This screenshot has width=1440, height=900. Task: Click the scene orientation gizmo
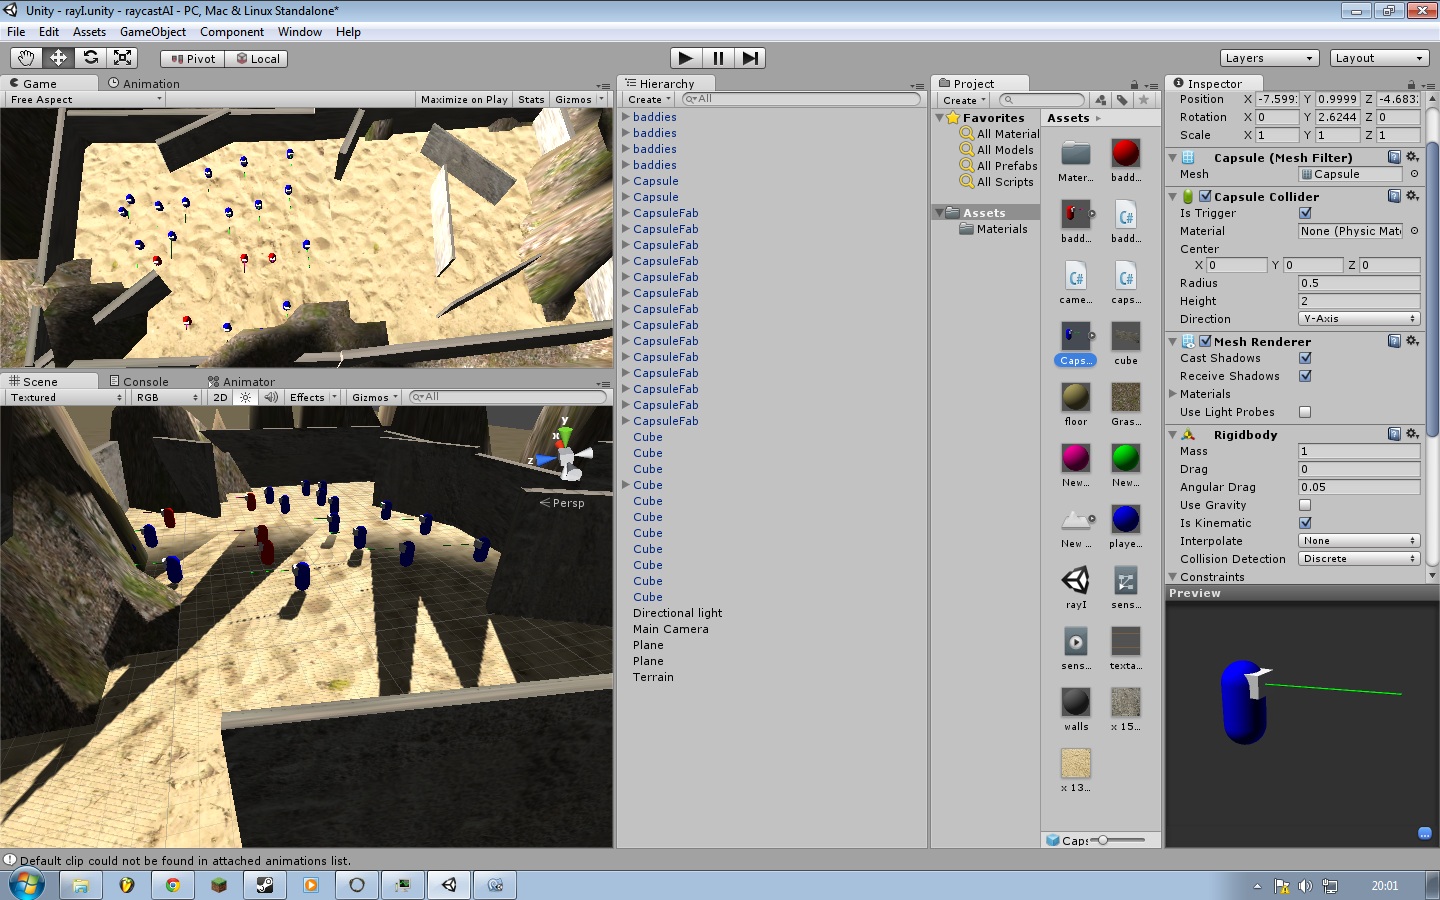coord(565,455)
